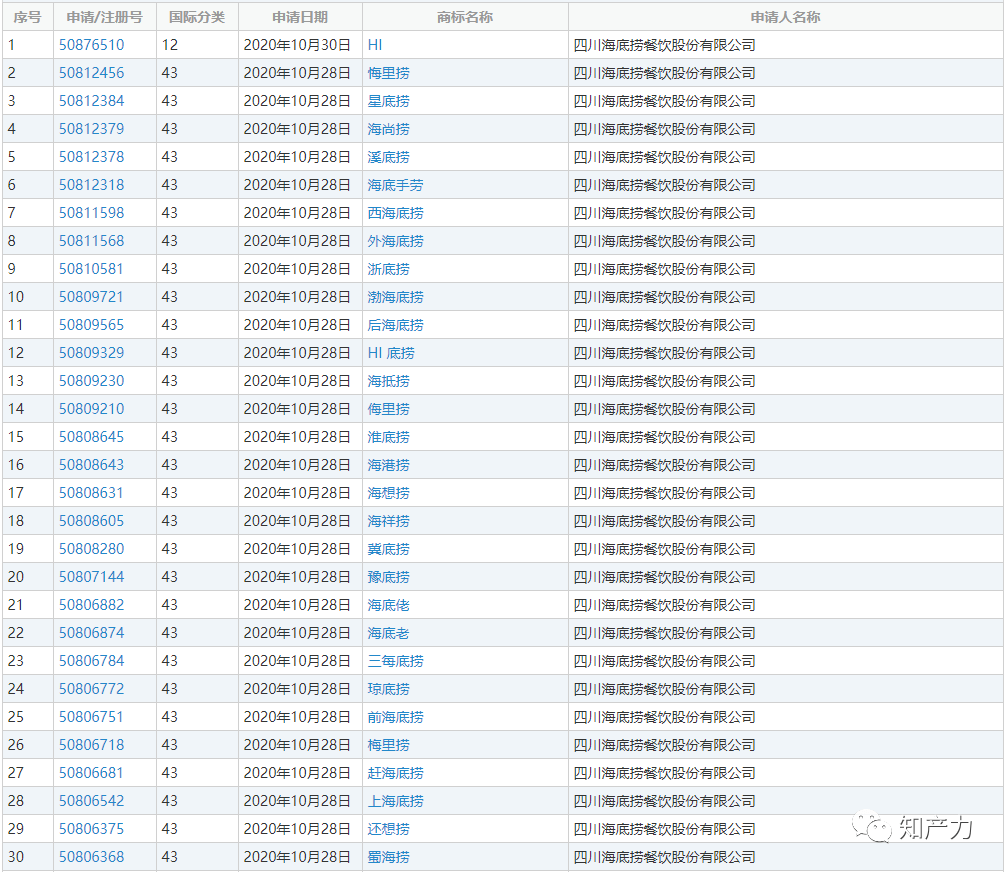Open the 溪底捞 trademark entry
Viewport: 1006px width, 872px height.
[x=389, y=157]
